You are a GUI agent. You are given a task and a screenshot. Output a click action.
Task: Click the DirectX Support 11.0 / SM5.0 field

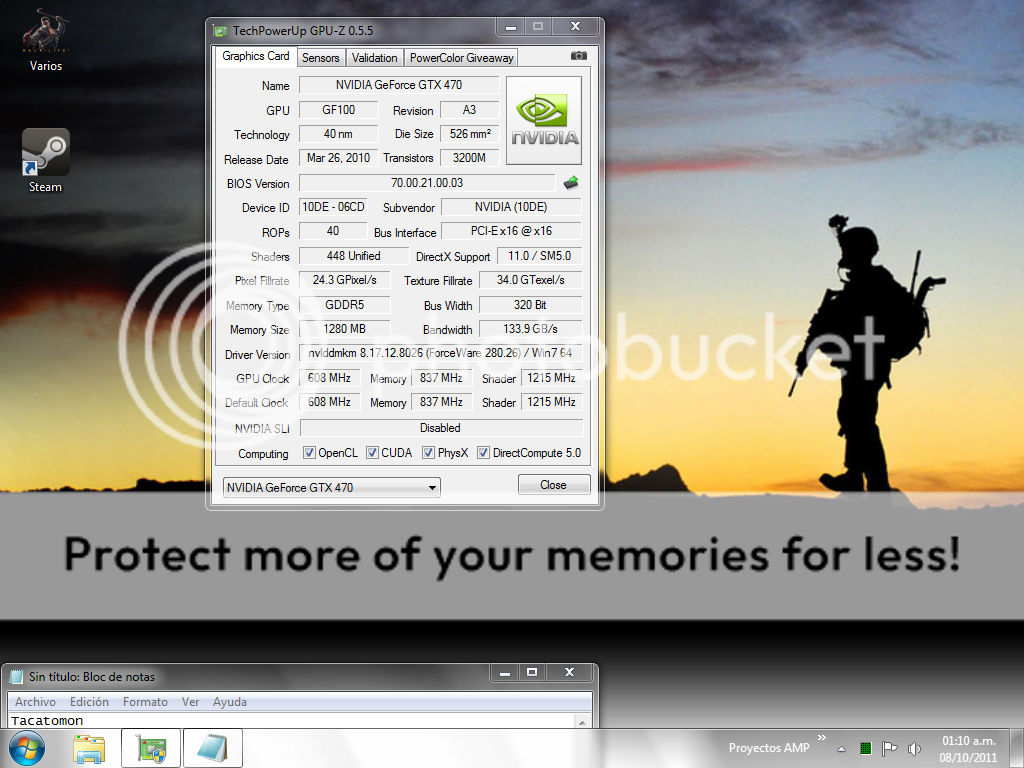click(x=539, y=256)
